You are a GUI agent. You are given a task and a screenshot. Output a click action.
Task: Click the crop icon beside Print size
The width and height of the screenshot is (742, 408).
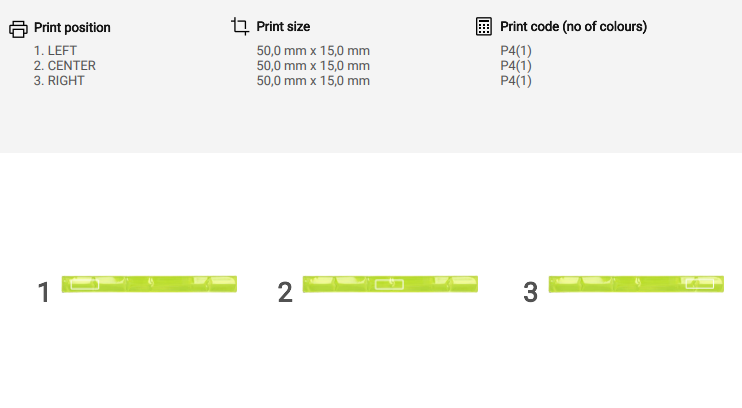(x=240, y=26)
